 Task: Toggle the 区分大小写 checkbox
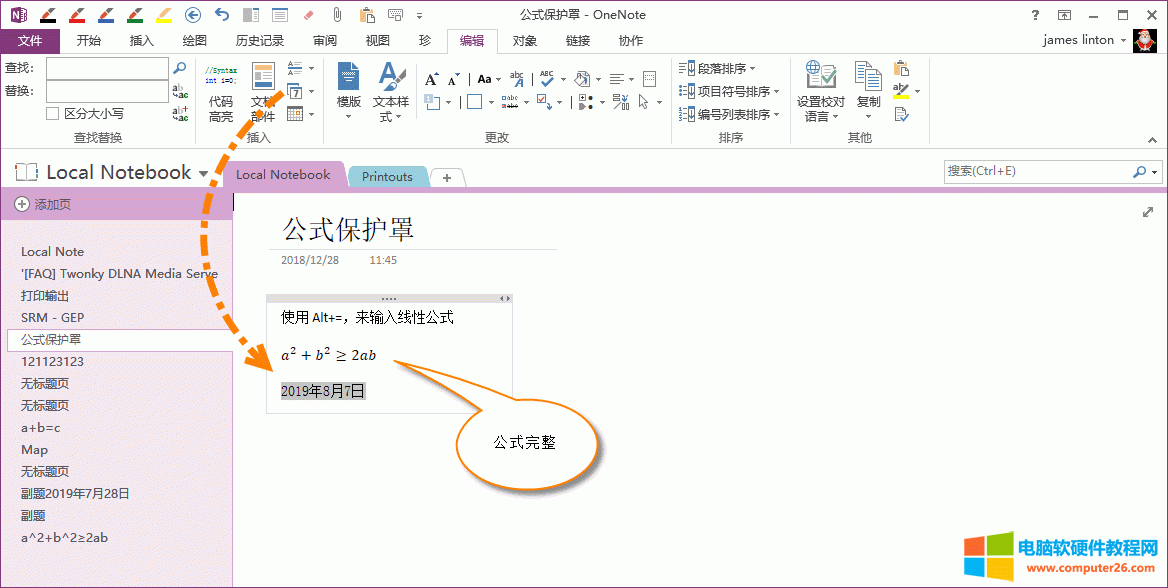click(53, 114)
